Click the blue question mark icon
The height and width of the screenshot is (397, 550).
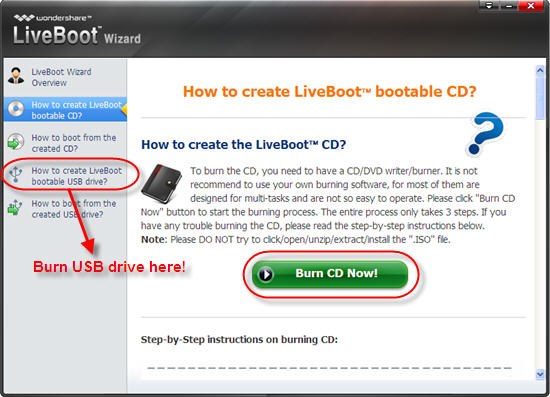click(x=485, y=134)
